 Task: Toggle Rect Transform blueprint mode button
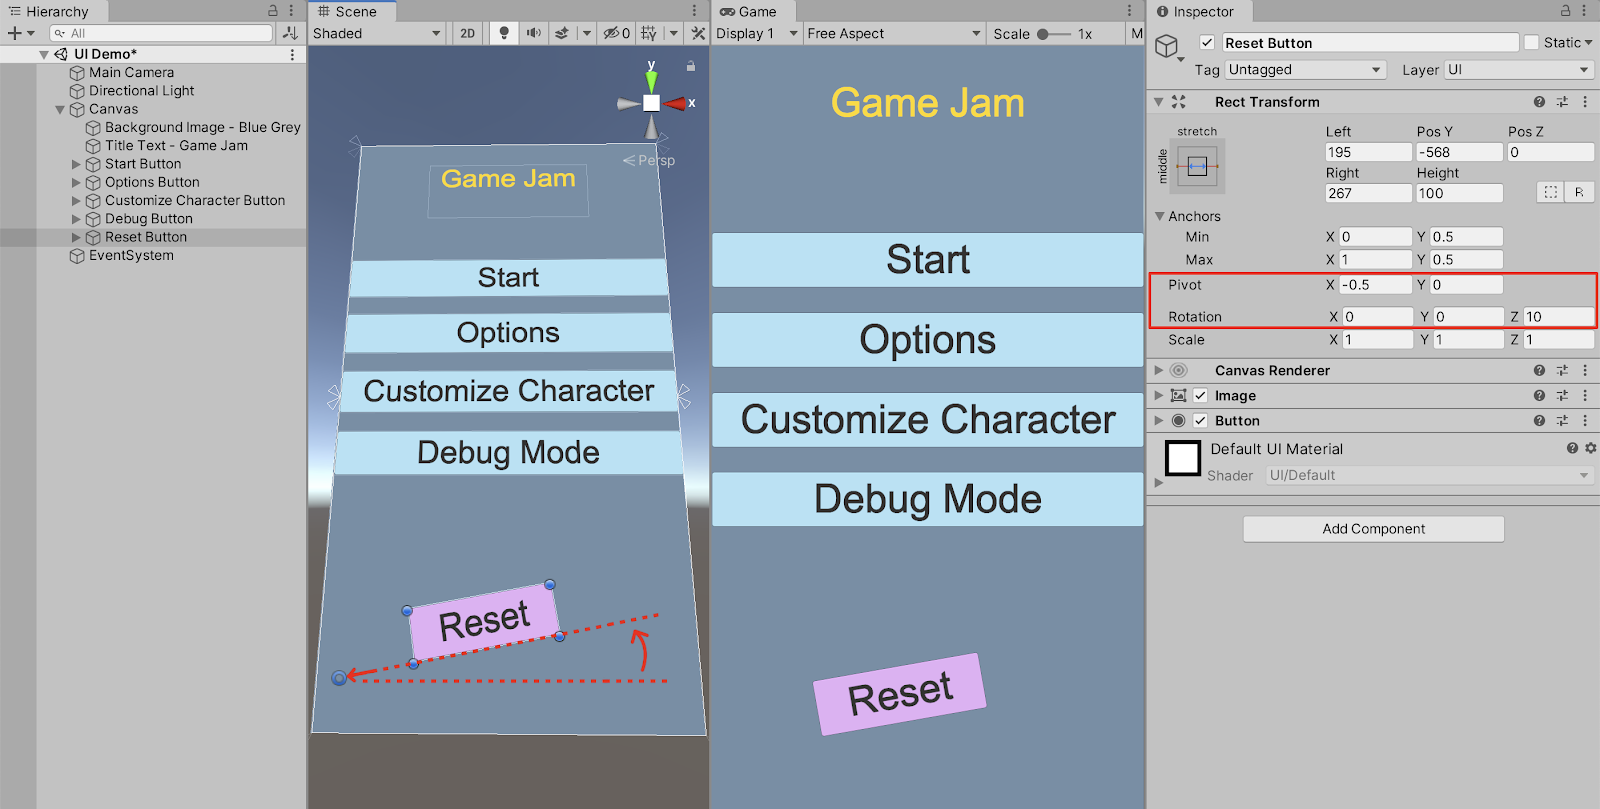1550,192
